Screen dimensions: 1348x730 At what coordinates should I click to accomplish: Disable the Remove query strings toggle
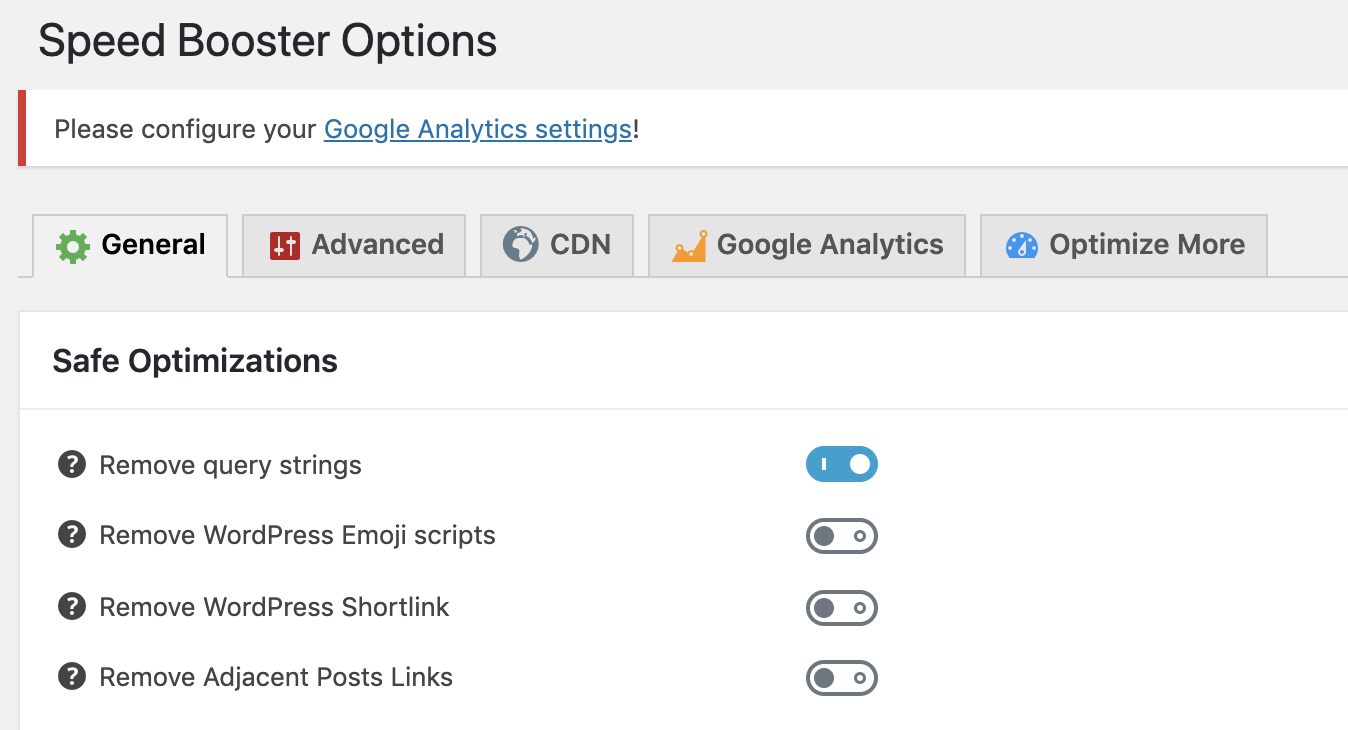[x=842, y=464]
